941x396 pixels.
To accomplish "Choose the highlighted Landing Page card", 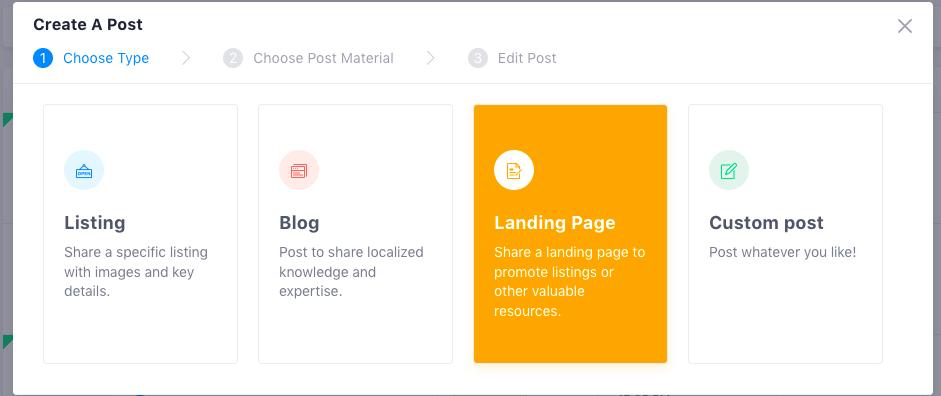I will [570, 234].
